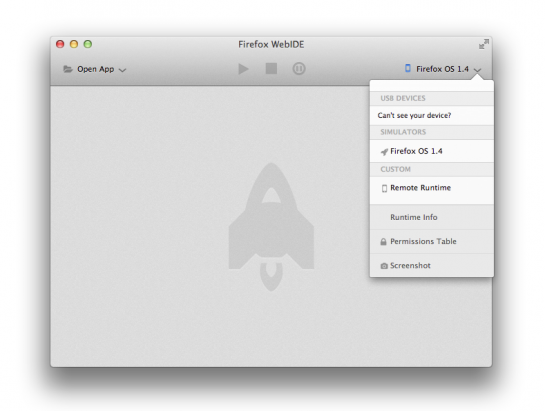Click the lock icon beside Permissions Table
Image resolution: width=545 pixels, height=411 pixels.
[383, 242]
